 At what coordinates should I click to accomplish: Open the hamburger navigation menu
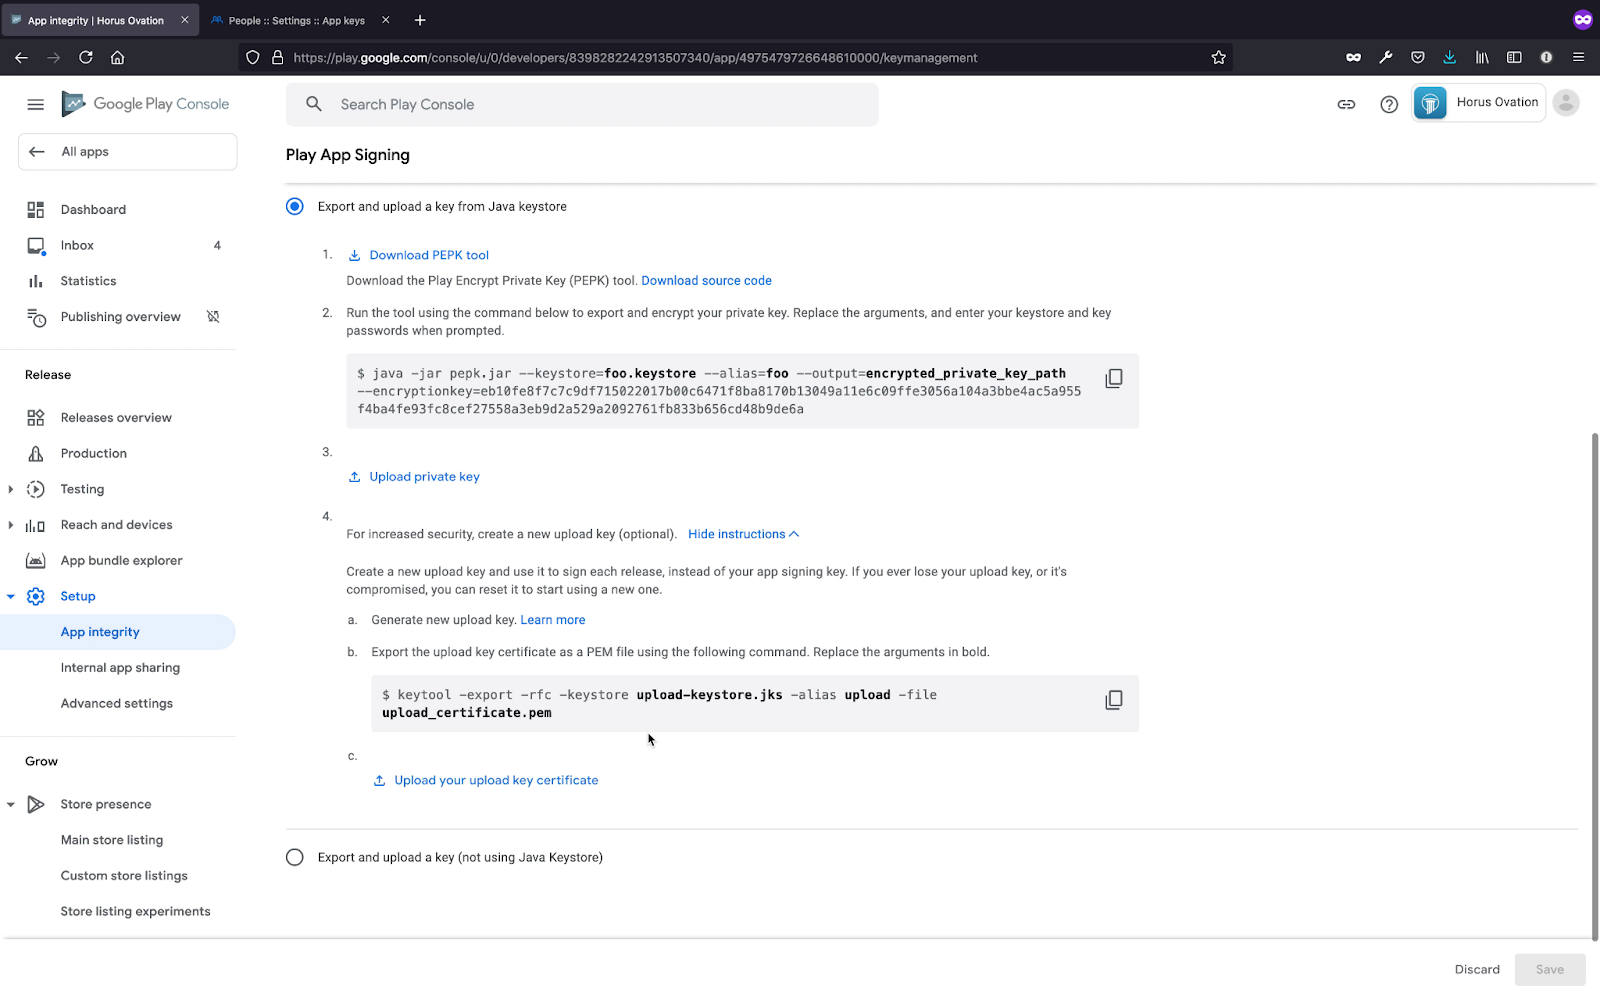coord(36,104)
